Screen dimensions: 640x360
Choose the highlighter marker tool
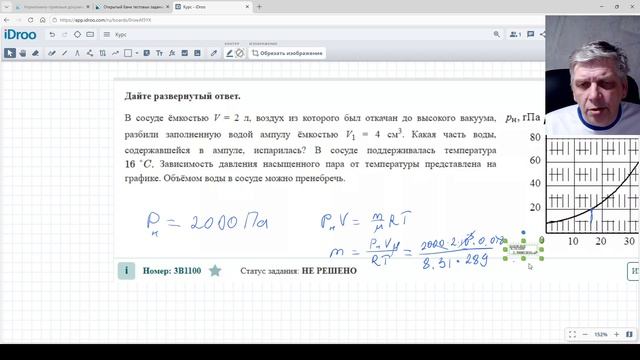(x=51, y=53)
